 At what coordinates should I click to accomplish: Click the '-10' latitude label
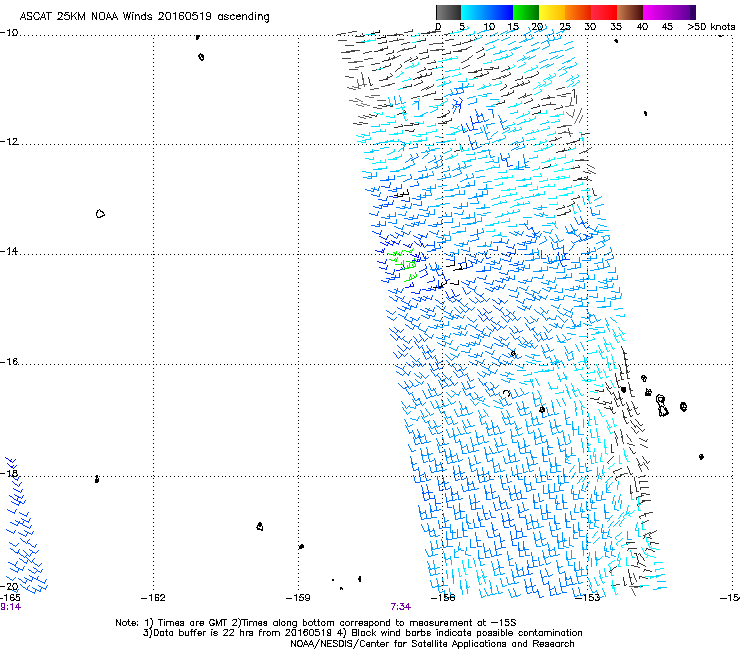(9, 33)
